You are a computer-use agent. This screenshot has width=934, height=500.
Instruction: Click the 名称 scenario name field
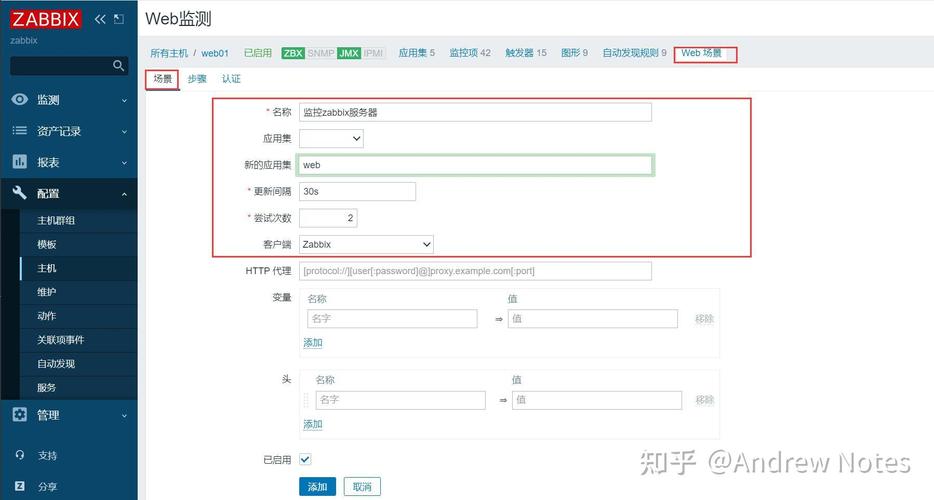(x=475, y=112)
